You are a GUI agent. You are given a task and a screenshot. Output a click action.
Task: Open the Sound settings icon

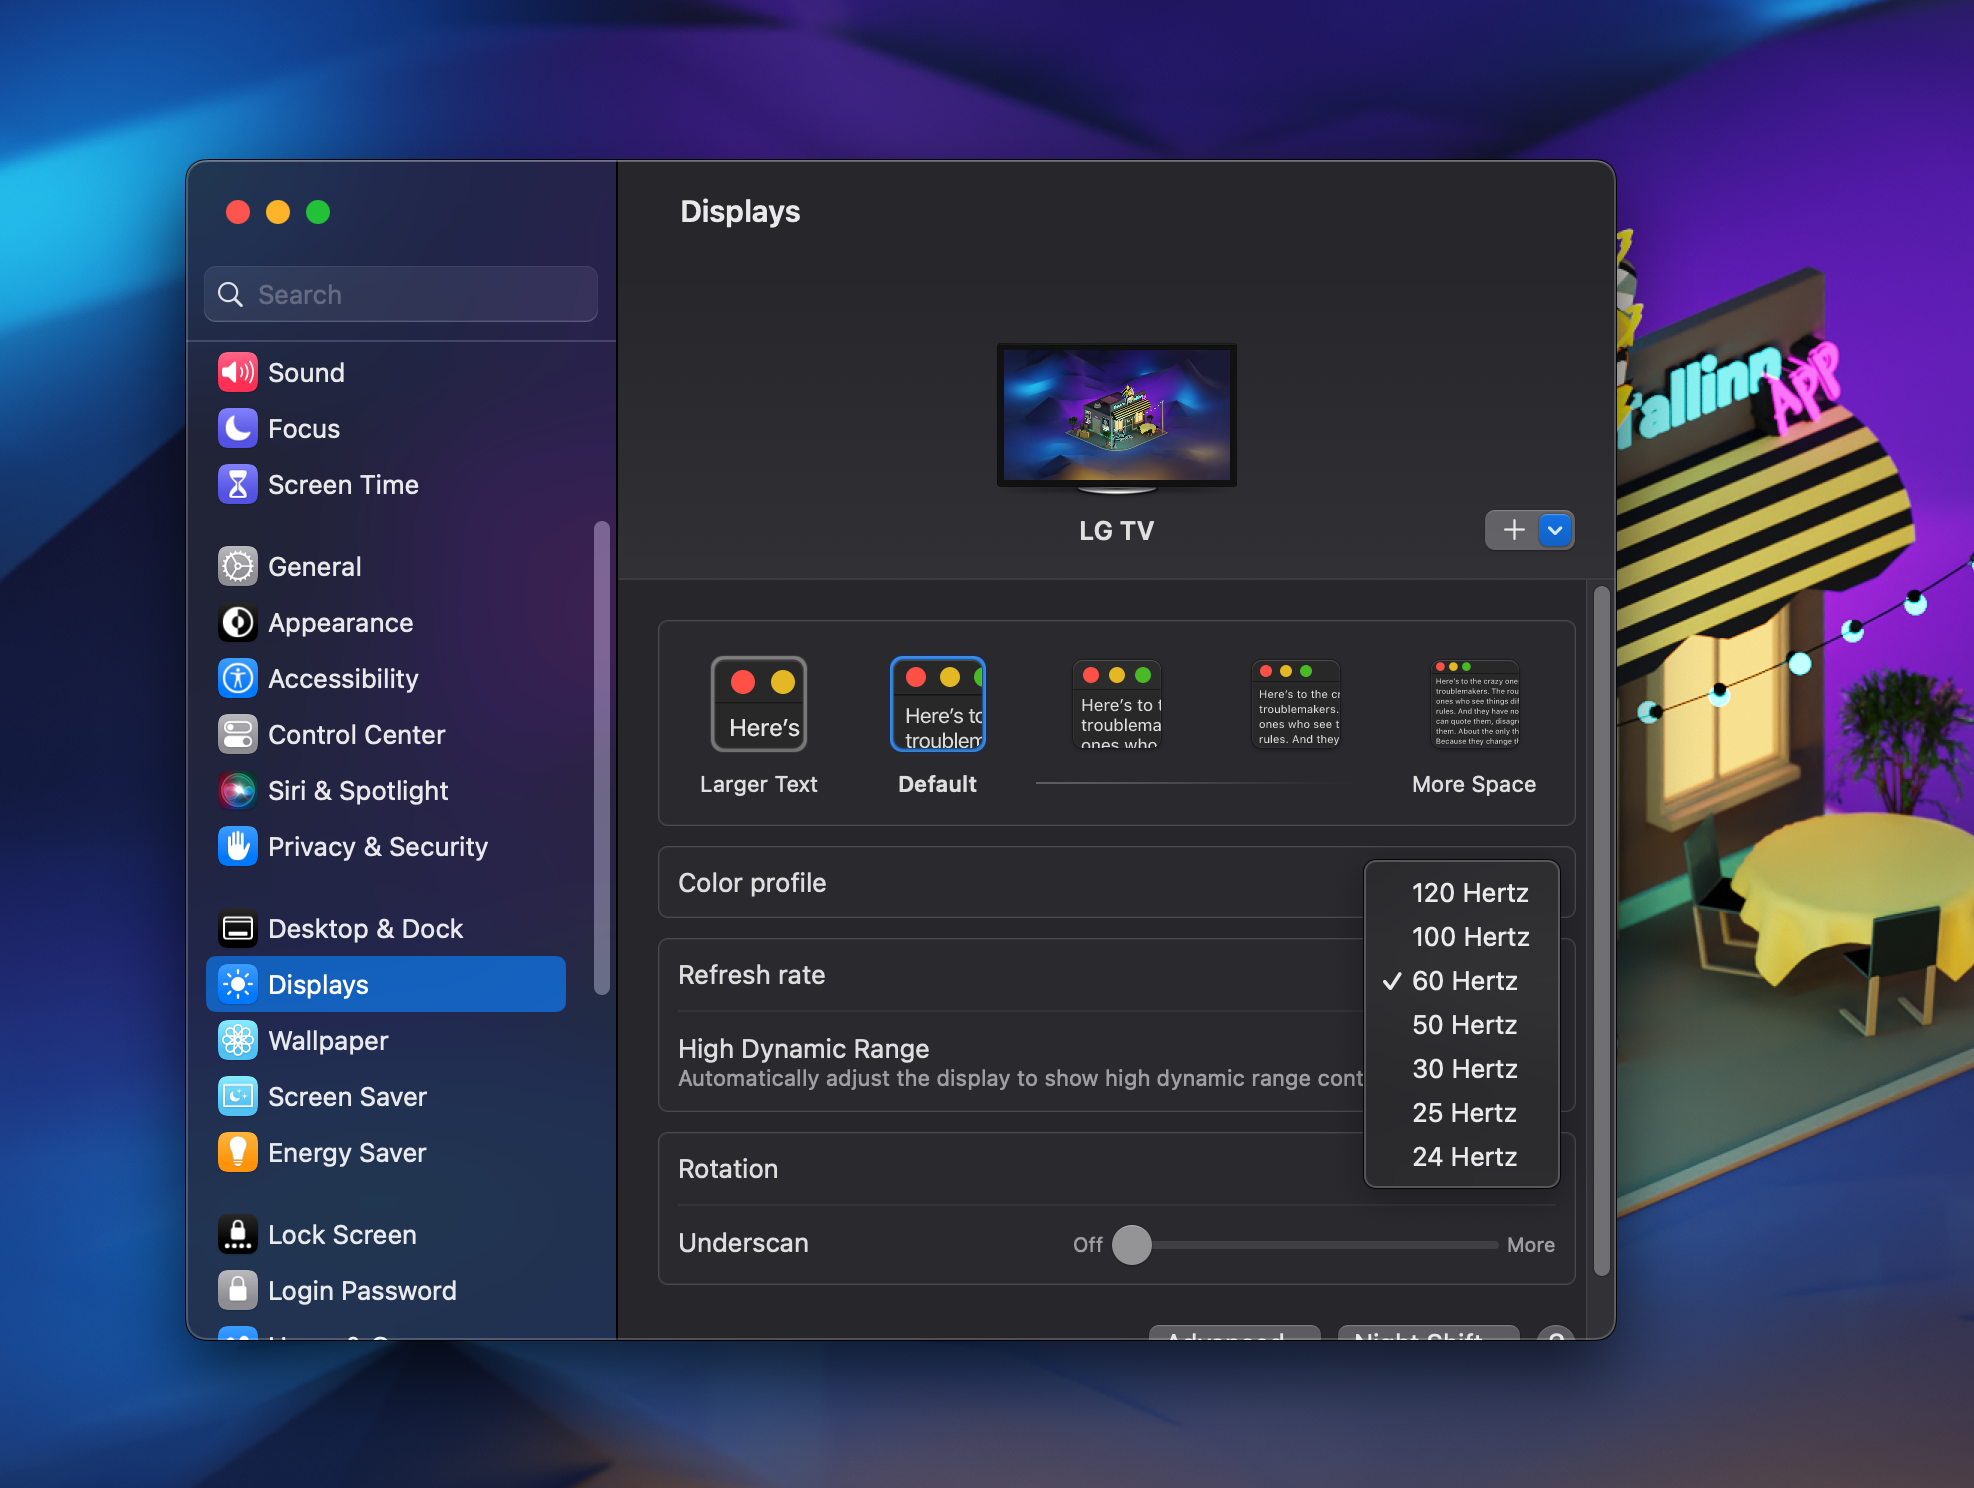click(x=238, y=373)
